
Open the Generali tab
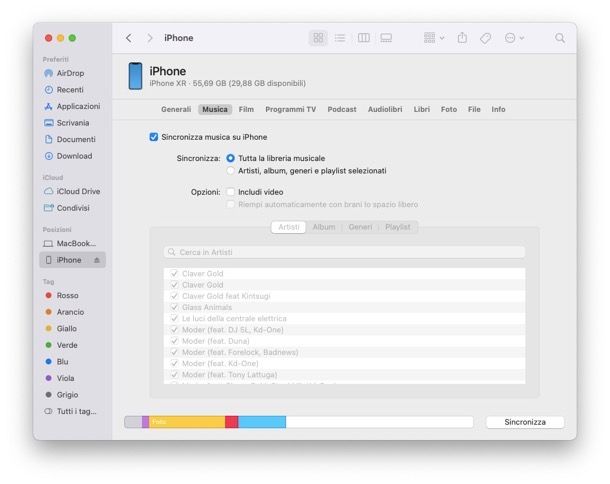176,109
